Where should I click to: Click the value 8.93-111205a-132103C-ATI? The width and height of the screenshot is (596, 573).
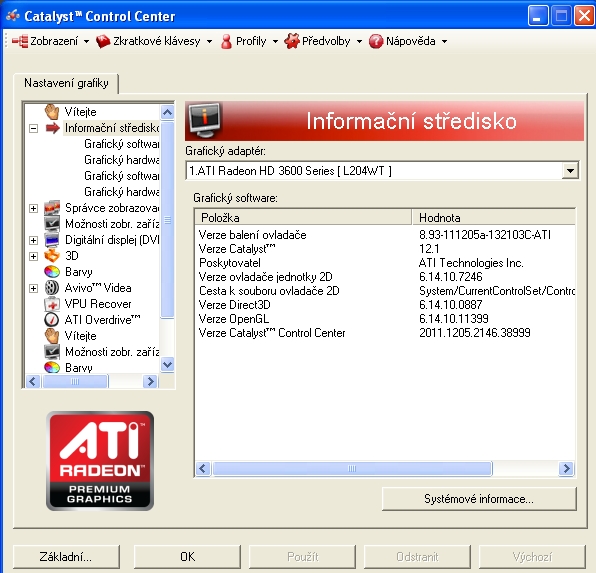pyautogui.click(x=485, y=235)
